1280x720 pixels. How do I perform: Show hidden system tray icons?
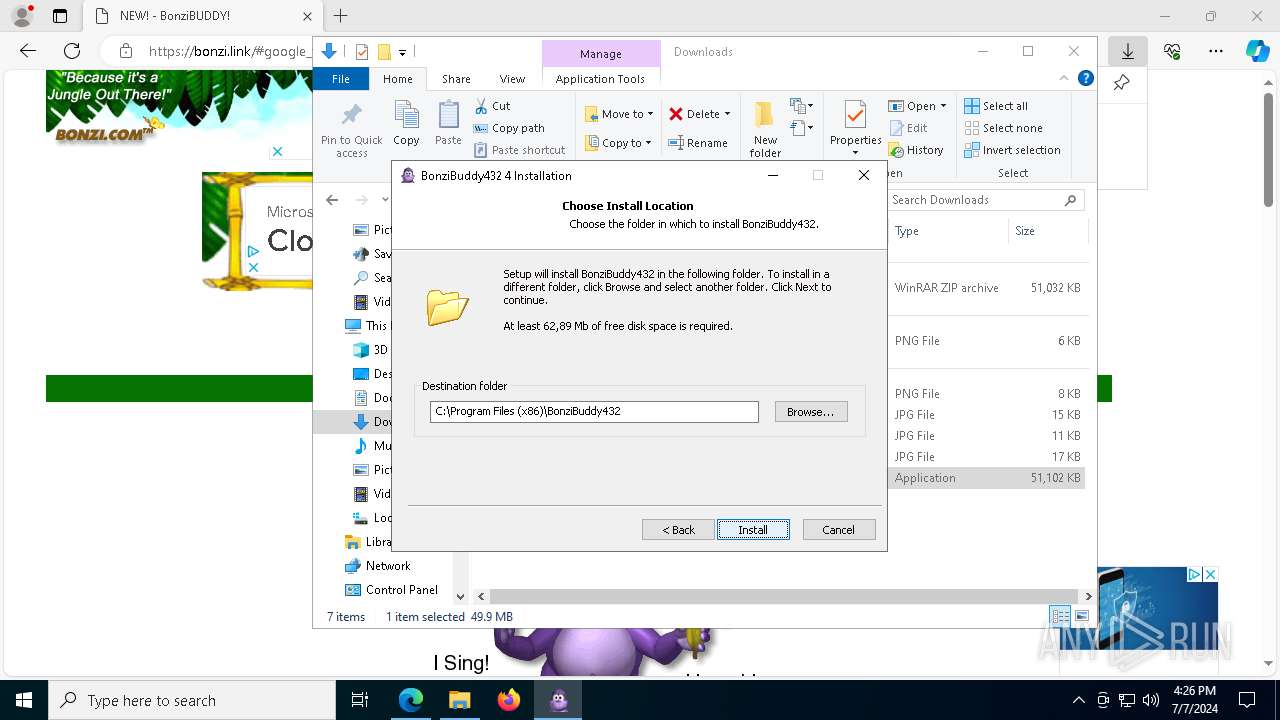(1078, 700)
